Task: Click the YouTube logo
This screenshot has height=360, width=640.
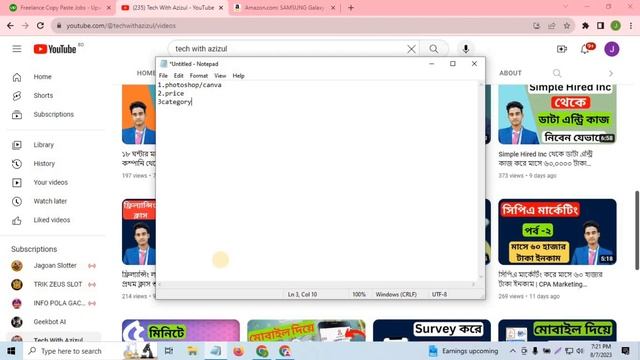Action: click(x=55, y=49)
